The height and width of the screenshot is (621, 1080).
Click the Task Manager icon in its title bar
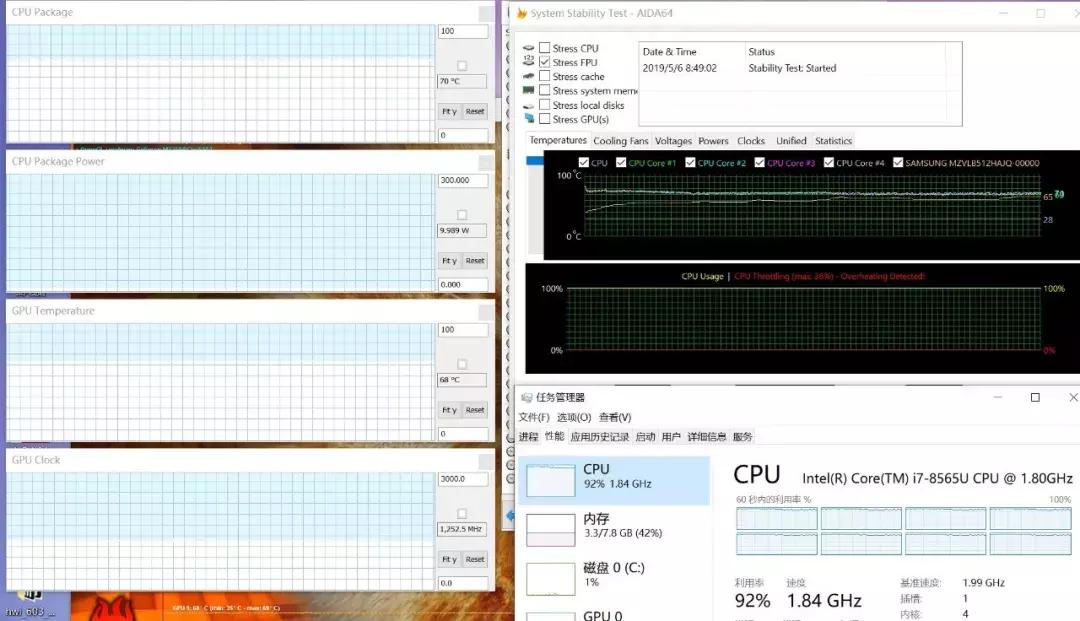coord(528,397)
